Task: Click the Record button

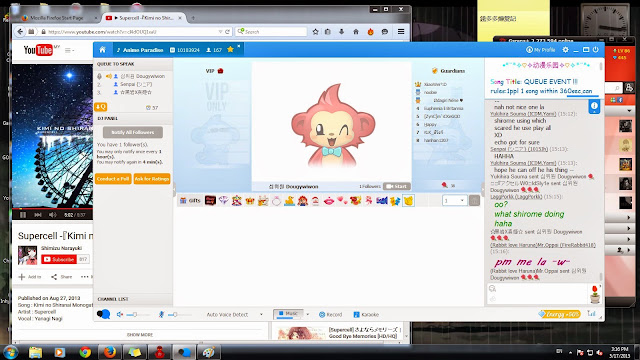Action: 330,314
